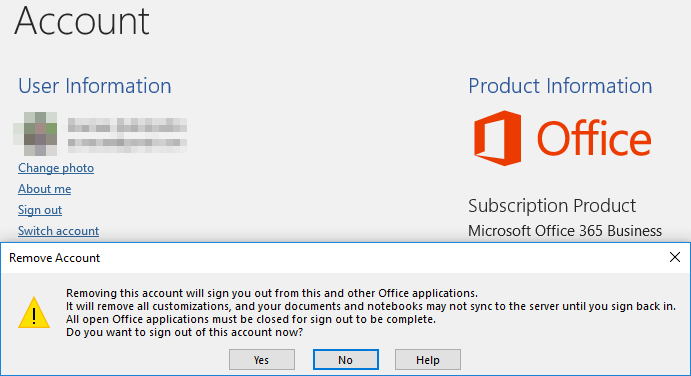691x376 pixels.
Task: Click the User Information heading
Action: click(x=94, y=86)
